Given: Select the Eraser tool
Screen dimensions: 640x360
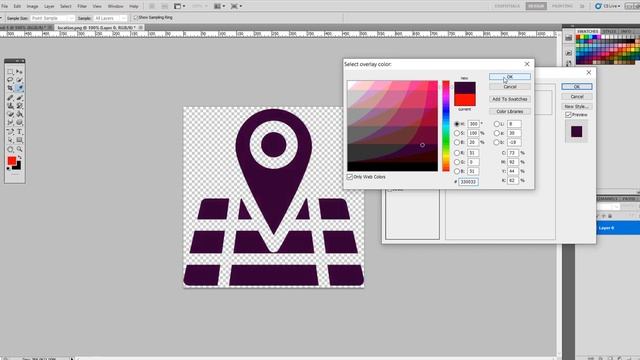Looking at the screenshot, I should 10,114.
